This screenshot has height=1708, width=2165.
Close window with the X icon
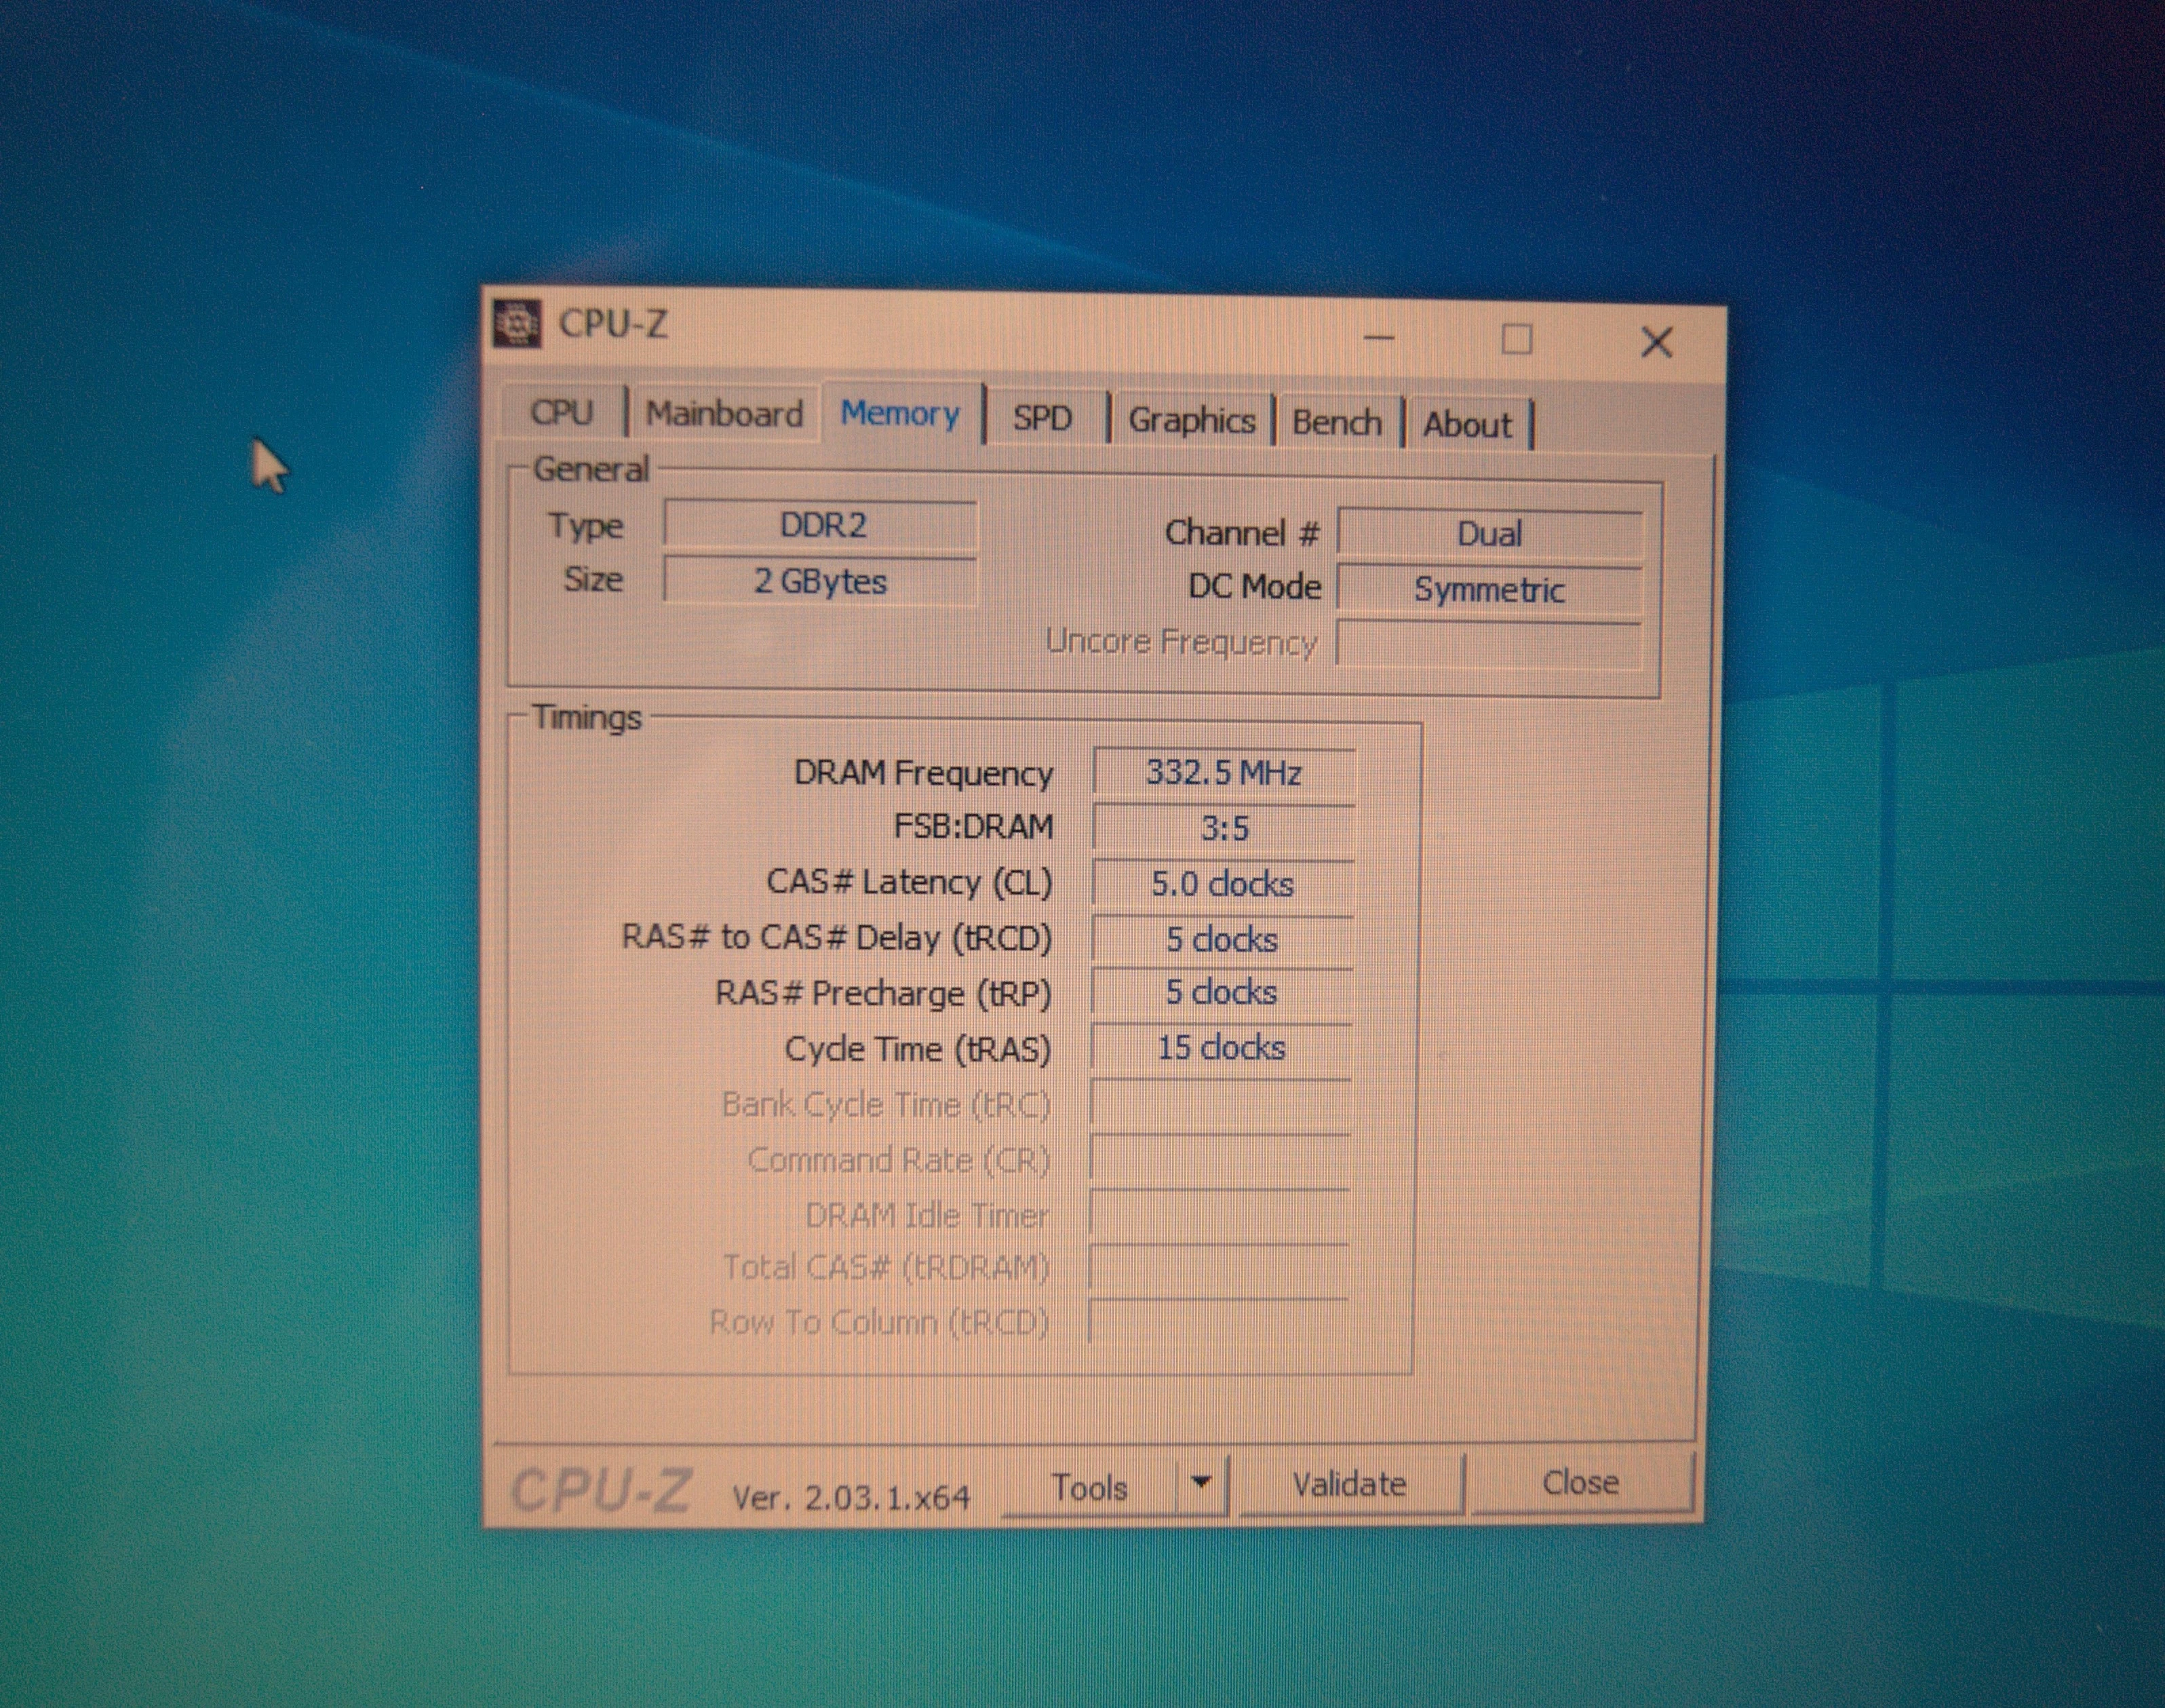coord(1657,342)
